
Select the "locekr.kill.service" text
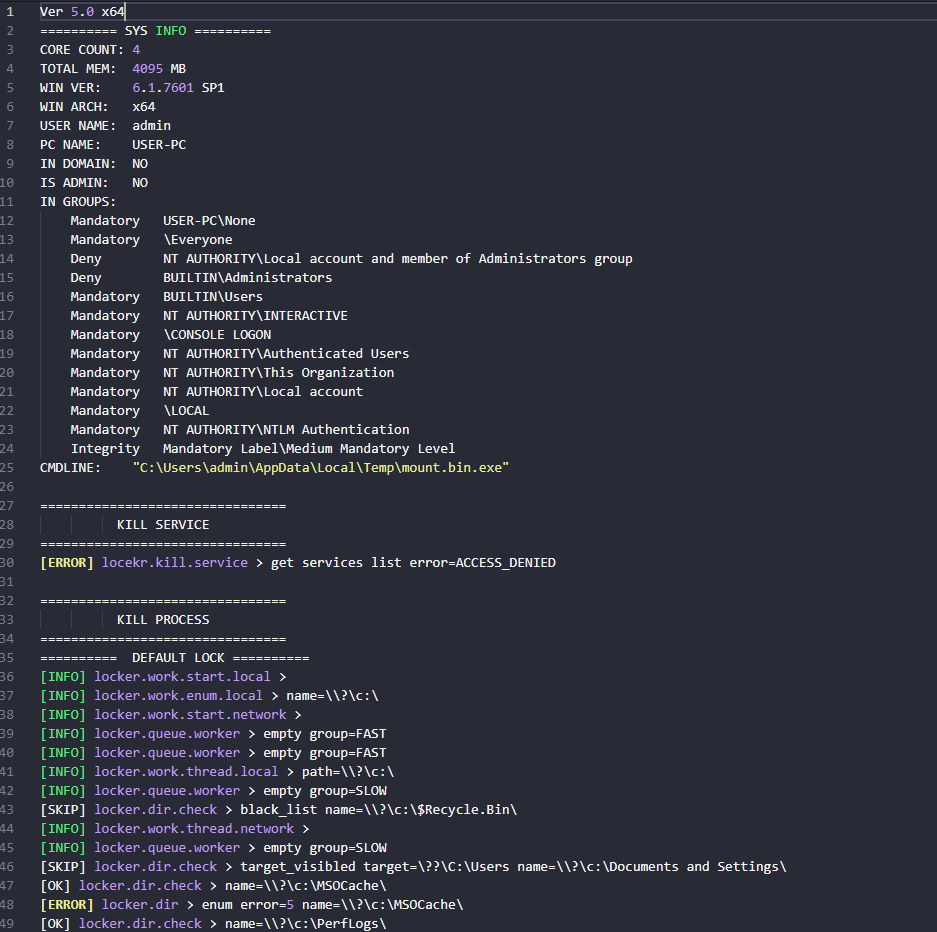coord(174,563)
